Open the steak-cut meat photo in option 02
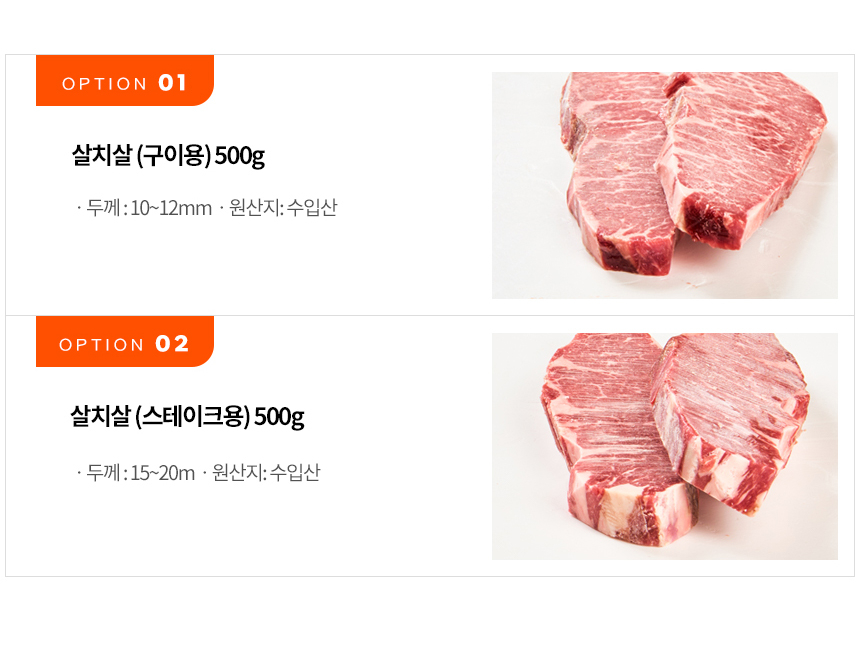 664,446
